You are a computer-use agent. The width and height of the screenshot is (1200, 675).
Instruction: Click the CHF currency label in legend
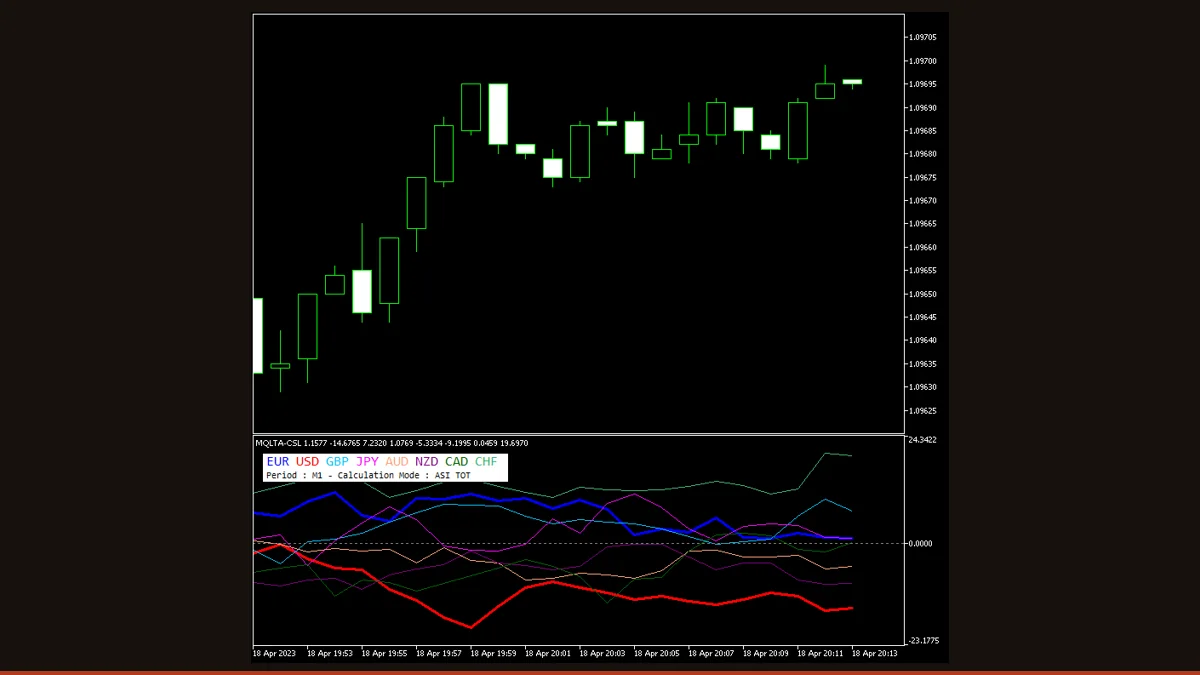click(x=486, y=462)
